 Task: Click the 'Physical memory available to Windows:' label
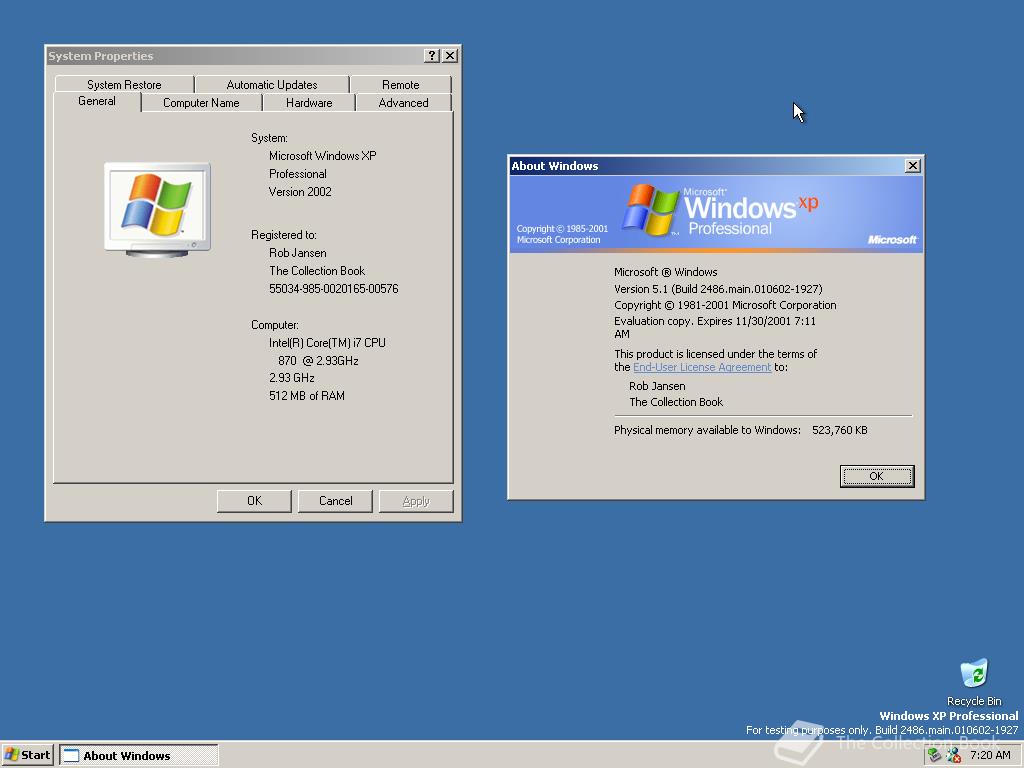707,430
